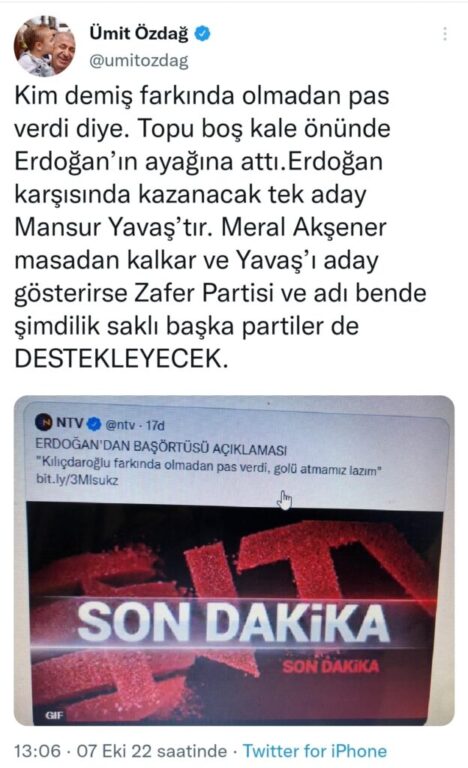The image size is (468, 768).
Task: Click the Kılıçdaroğlu quote line in embedded tweet
Action: click(209, 466)
